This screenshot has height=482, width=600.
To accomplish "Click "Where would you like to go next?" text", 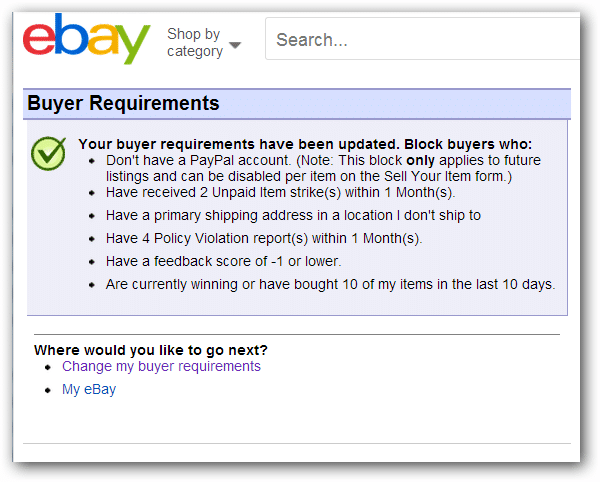I will 151,350.
